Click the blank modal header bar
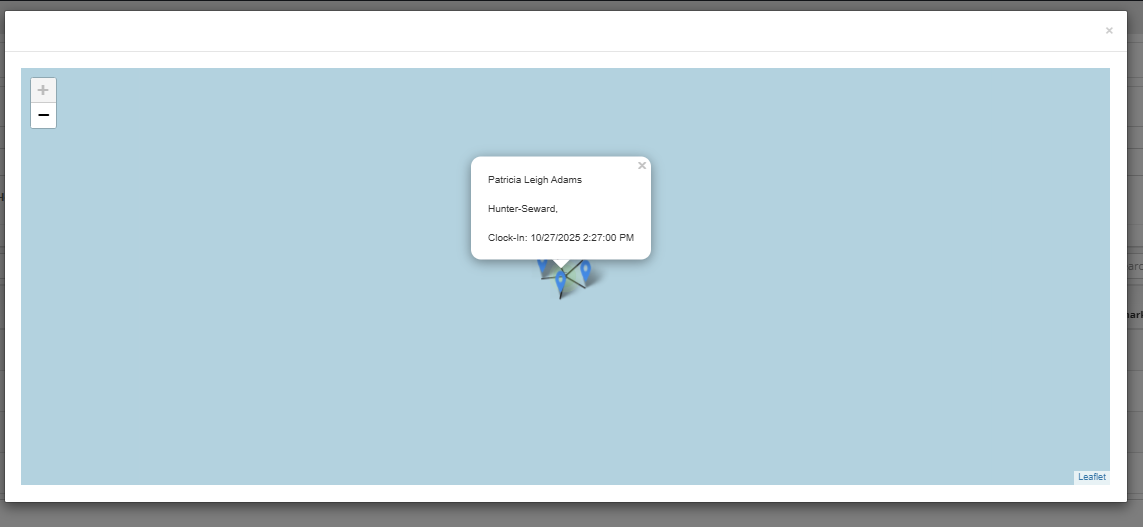1143x527 pixels. point(550,31)
